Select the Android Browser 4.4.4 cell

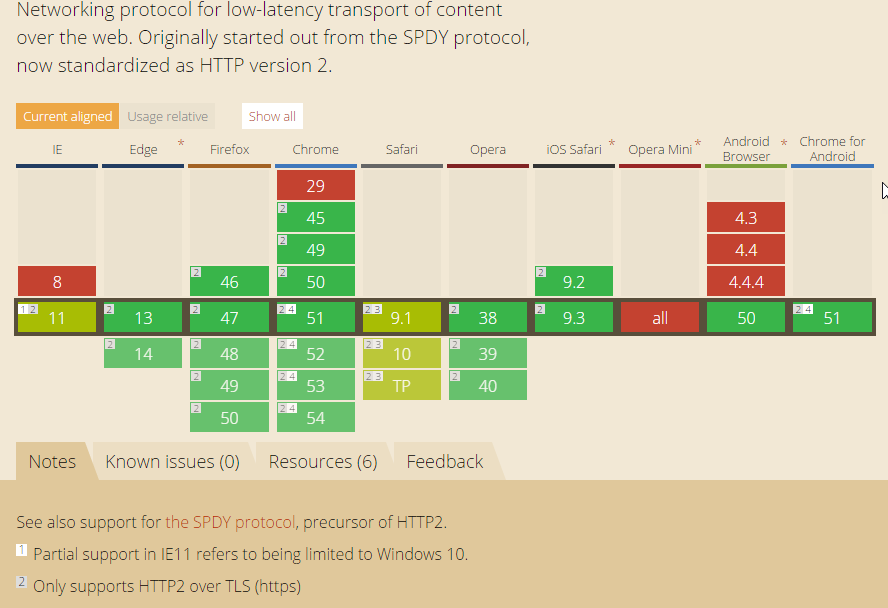pos(746,282)
